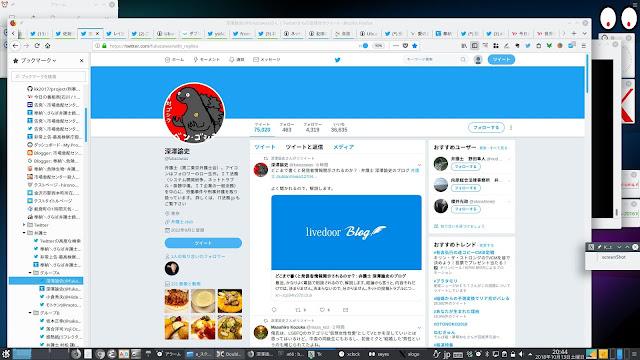Click the wide ツイート button under profile bio

pos(203,243)
